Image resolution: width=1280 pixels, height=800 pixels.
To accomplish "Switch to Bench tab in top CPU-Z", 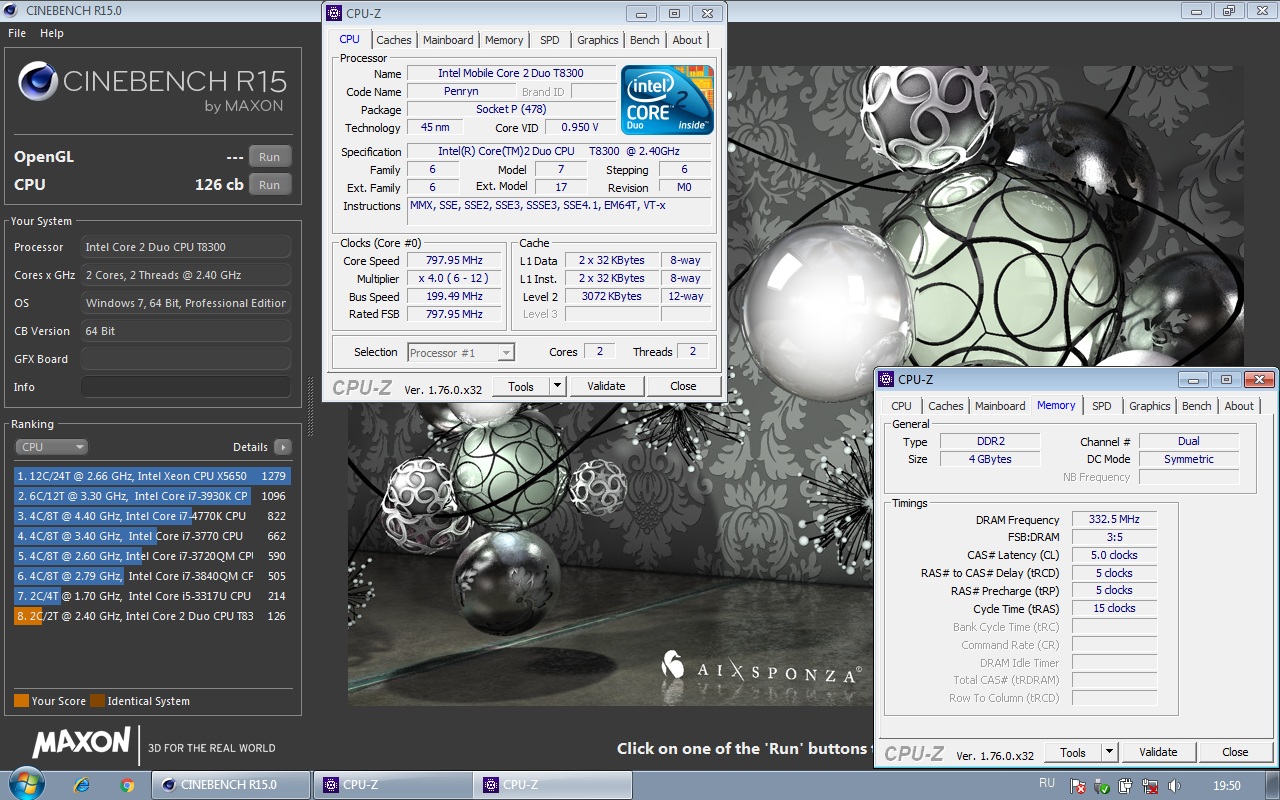I will pyautogui.click(x=645, y=40).
